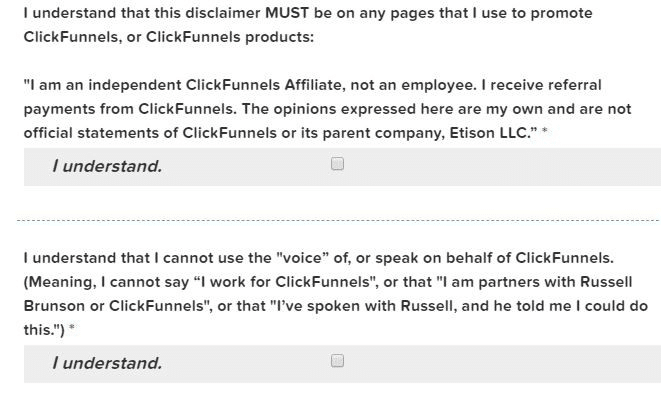
Task: Click the quoted word "voice" in the second statement
Action: [x=303, y=257]
